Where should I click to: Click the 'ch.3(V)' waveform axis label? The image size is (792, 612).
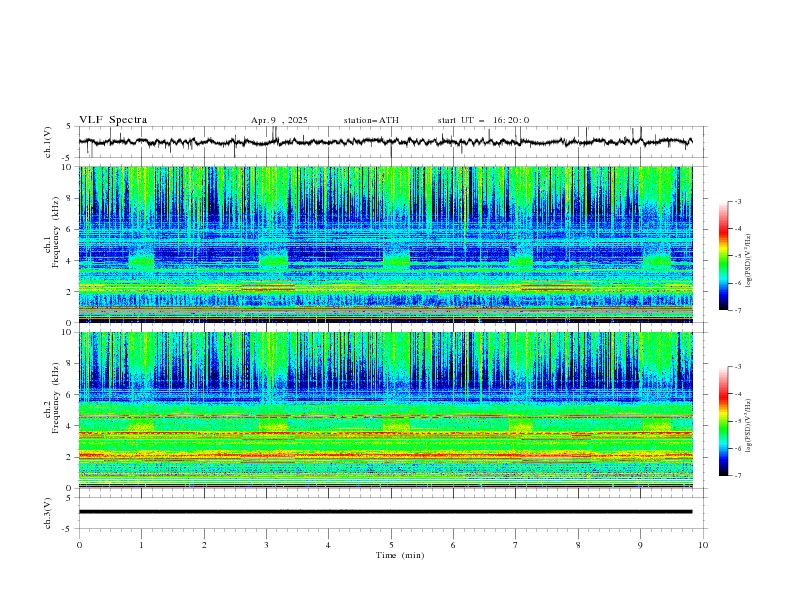pos(48,513)
